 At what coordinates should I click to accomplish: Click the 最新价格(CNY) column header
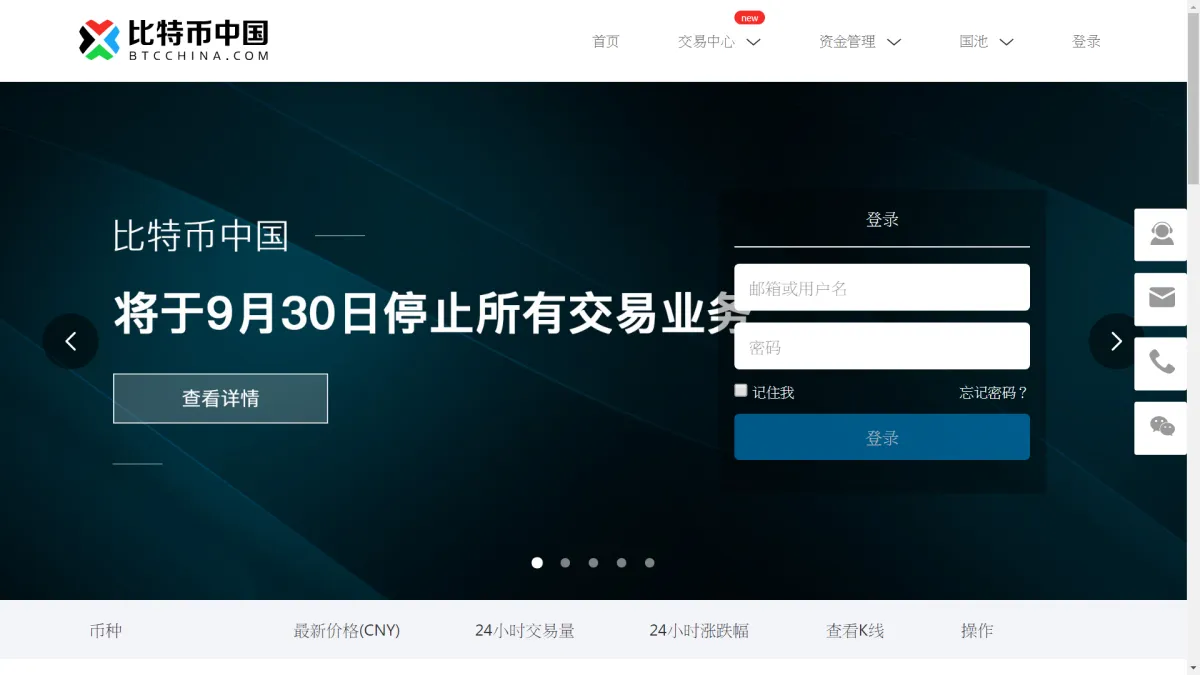coord(346,630)
